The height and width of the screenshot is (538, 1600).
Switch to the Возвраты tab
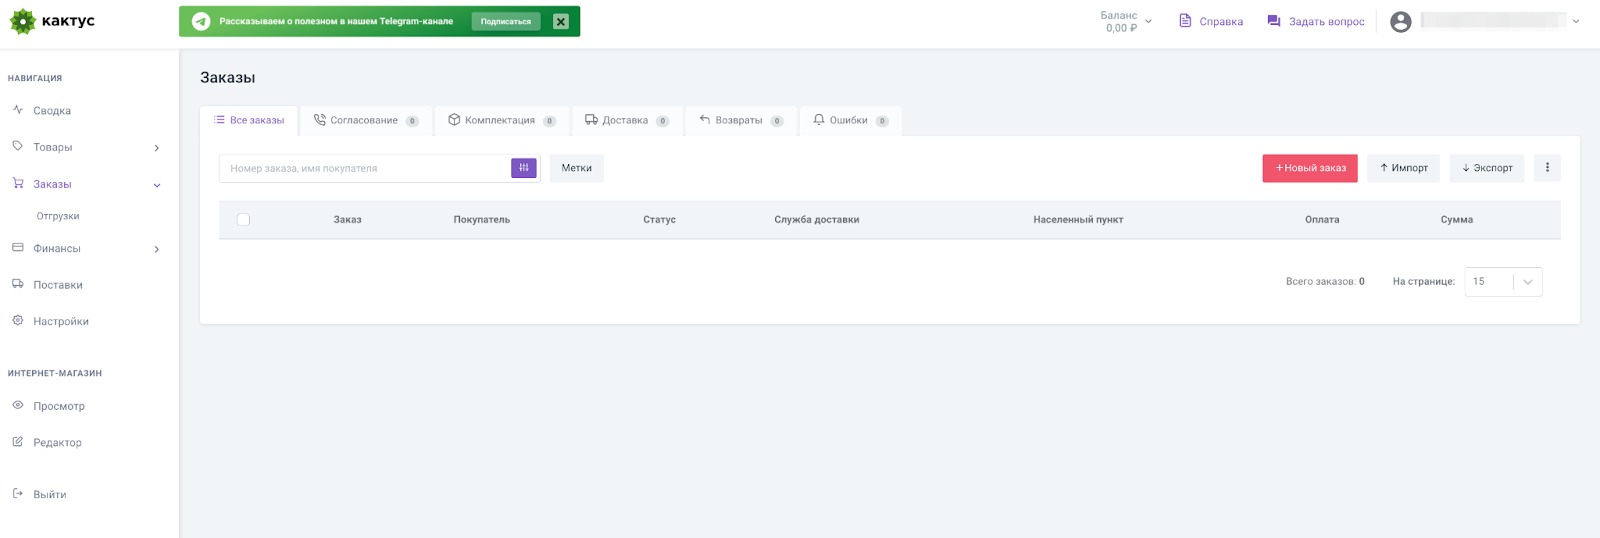(x=740, y=120)
